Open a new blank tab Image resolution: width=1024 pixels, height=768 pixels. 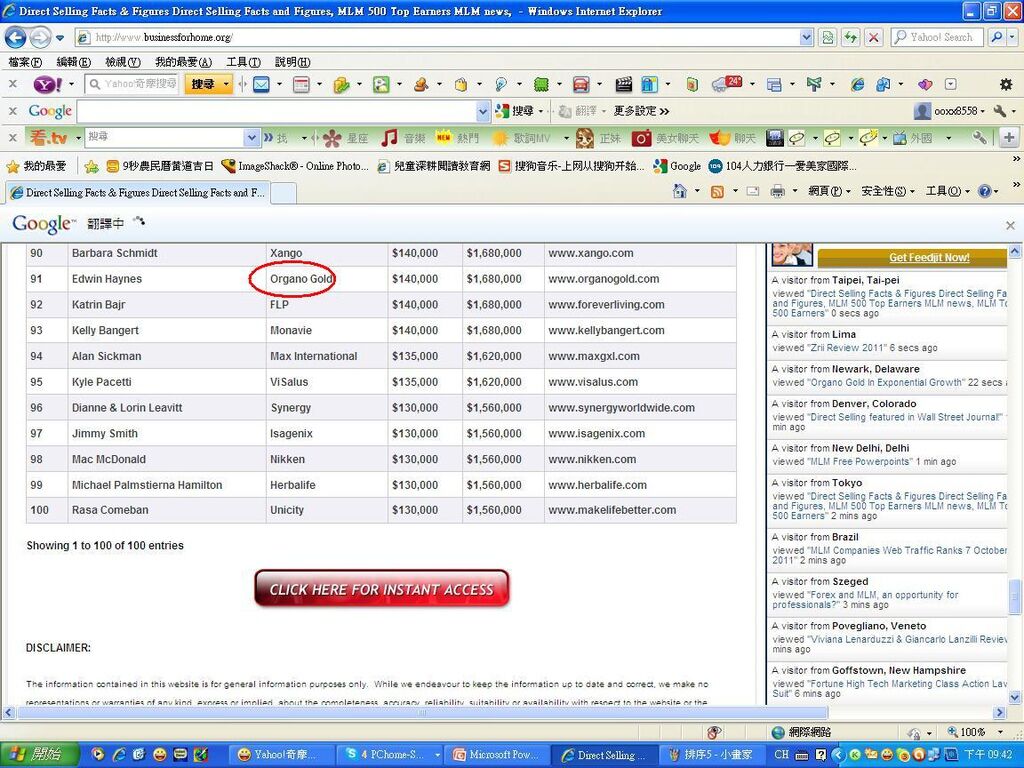(x=283, y=193)
